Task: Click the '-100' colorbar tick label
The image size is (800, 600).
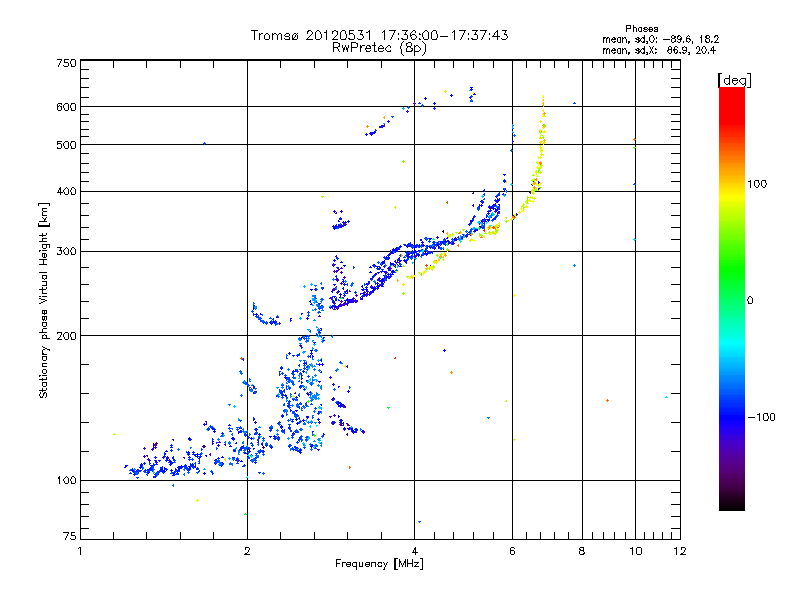Action: pyautogui.click(x=762, y=417)
